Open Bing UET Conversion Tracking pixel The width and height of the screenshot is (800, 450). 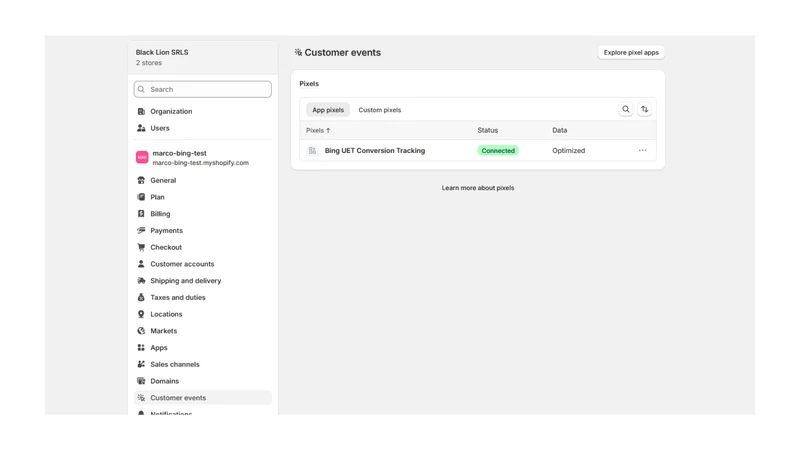coord(375,151)
